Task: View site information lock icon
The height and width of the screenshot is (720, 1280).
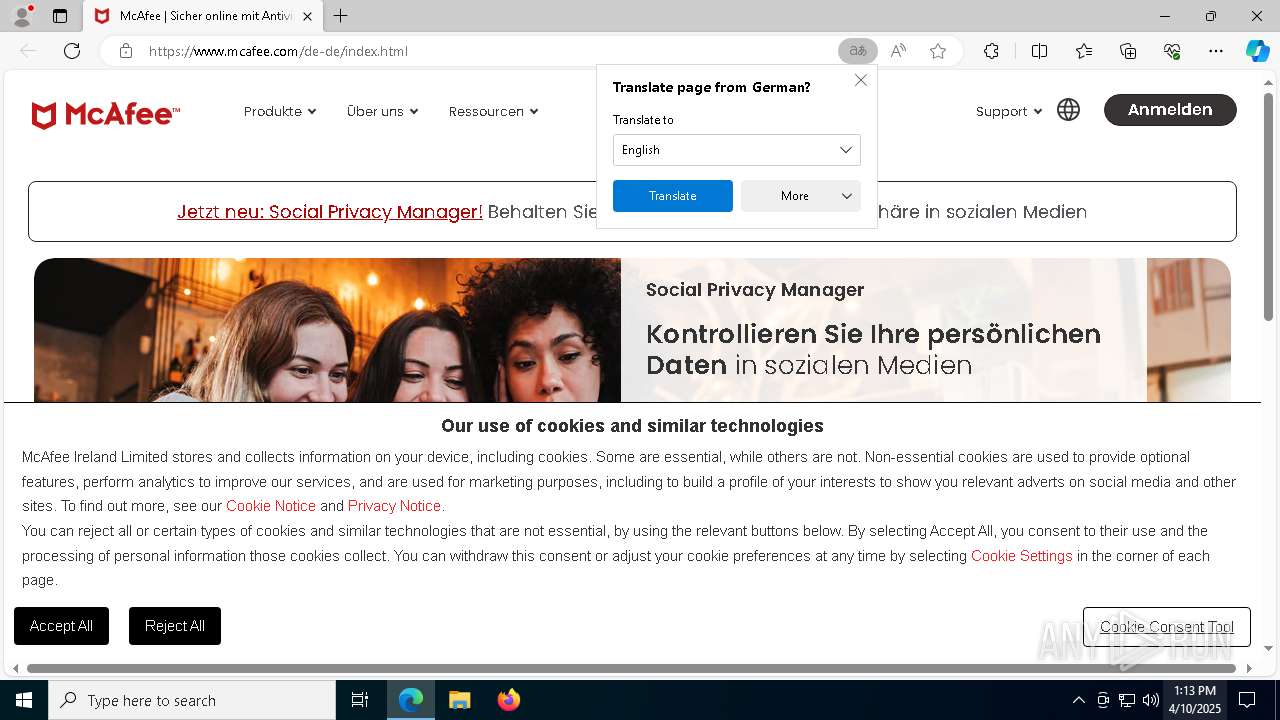Action: coord(126,51)
